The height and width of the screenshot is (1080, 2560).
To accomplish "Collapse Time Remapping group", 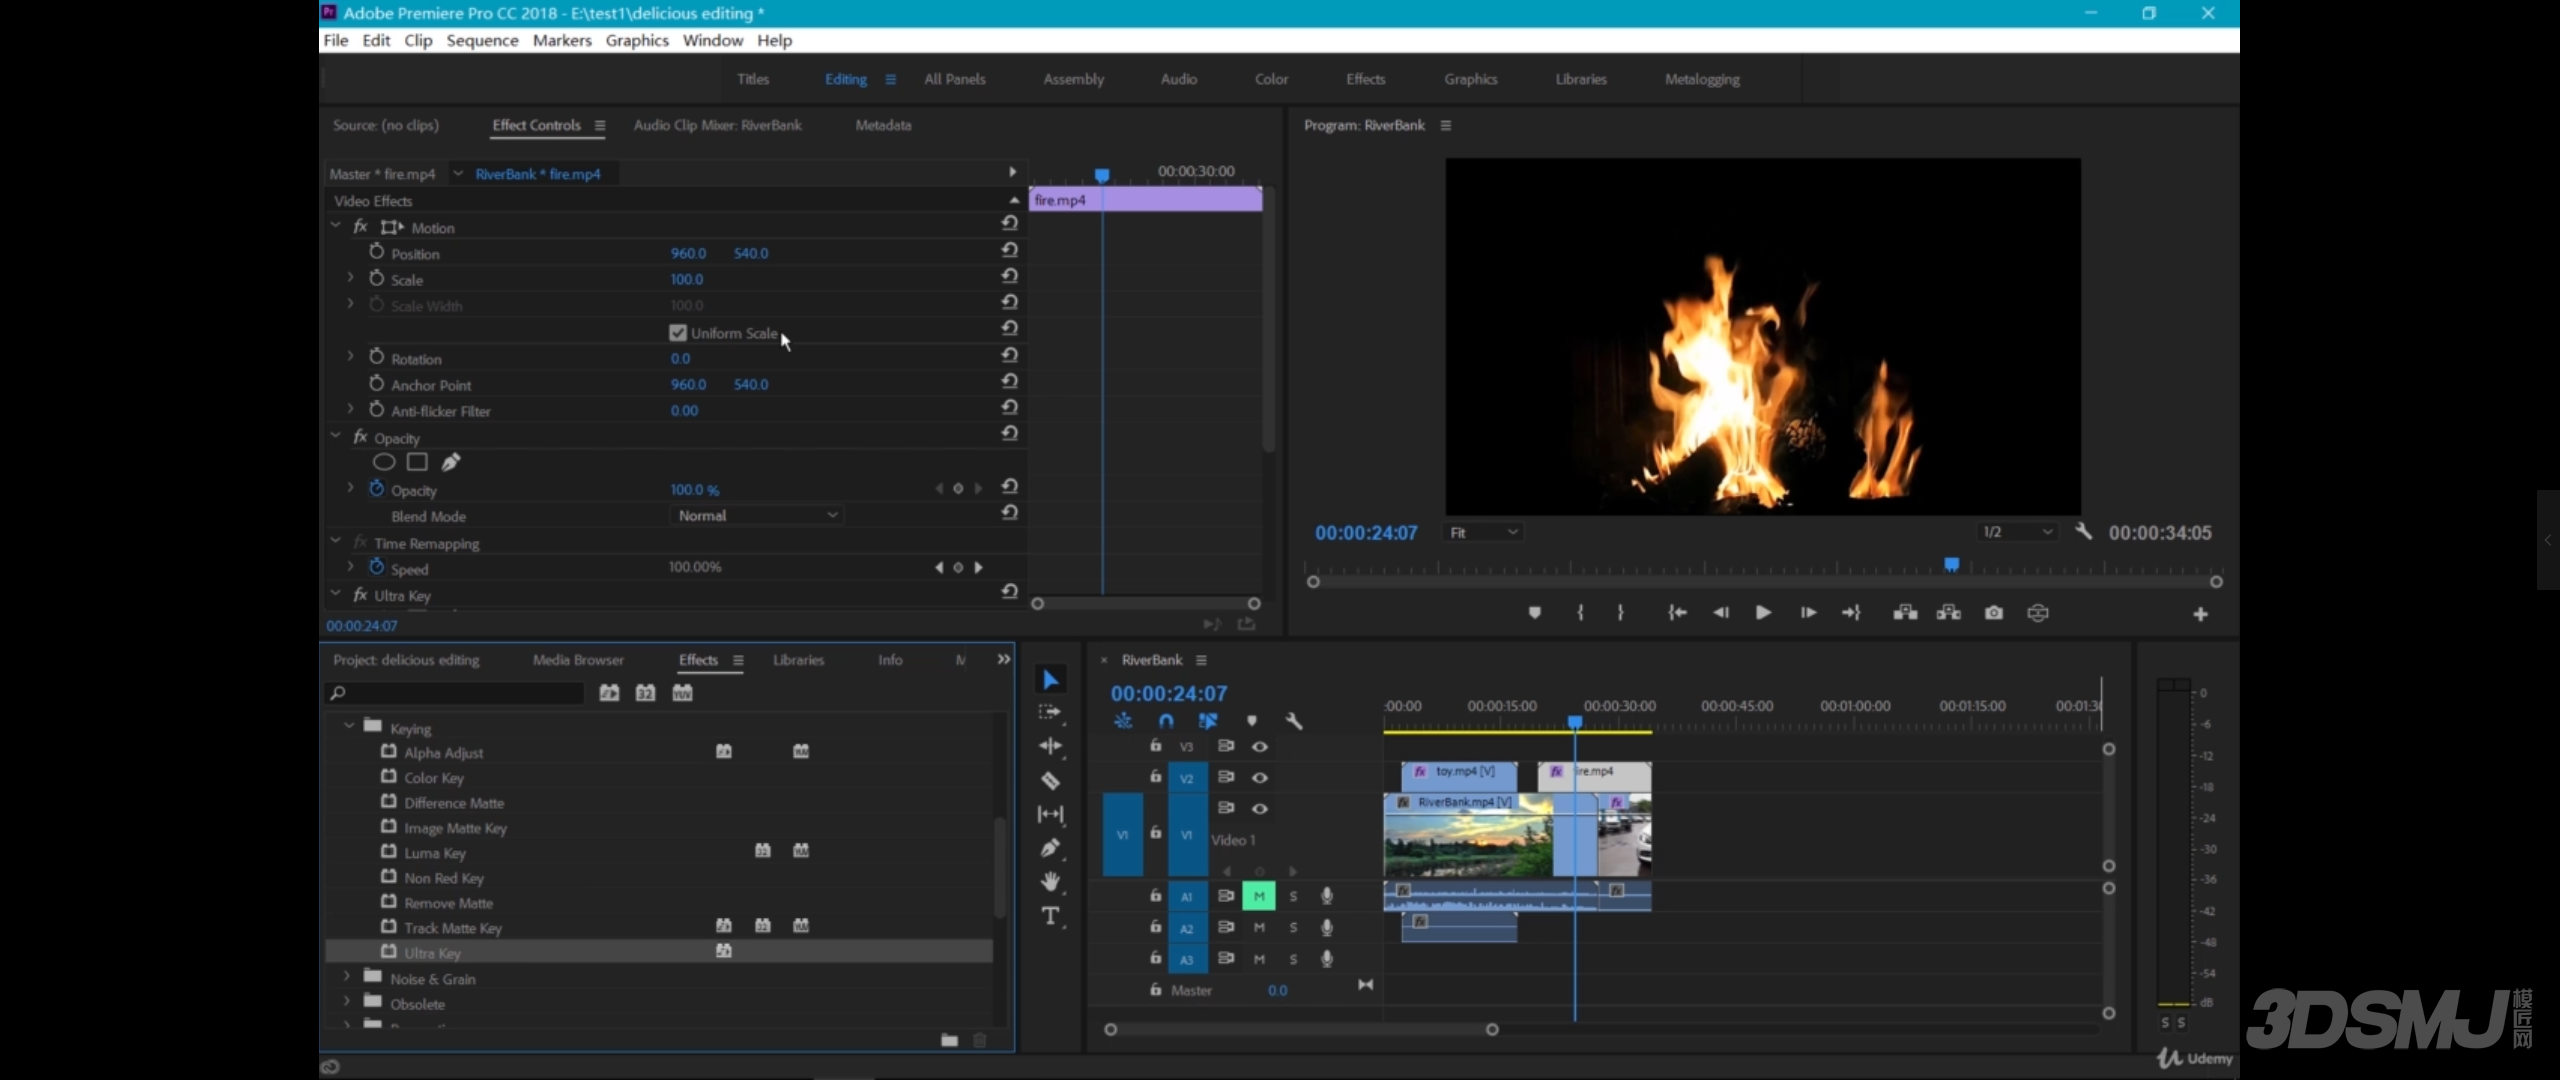I will pos(336,542).
